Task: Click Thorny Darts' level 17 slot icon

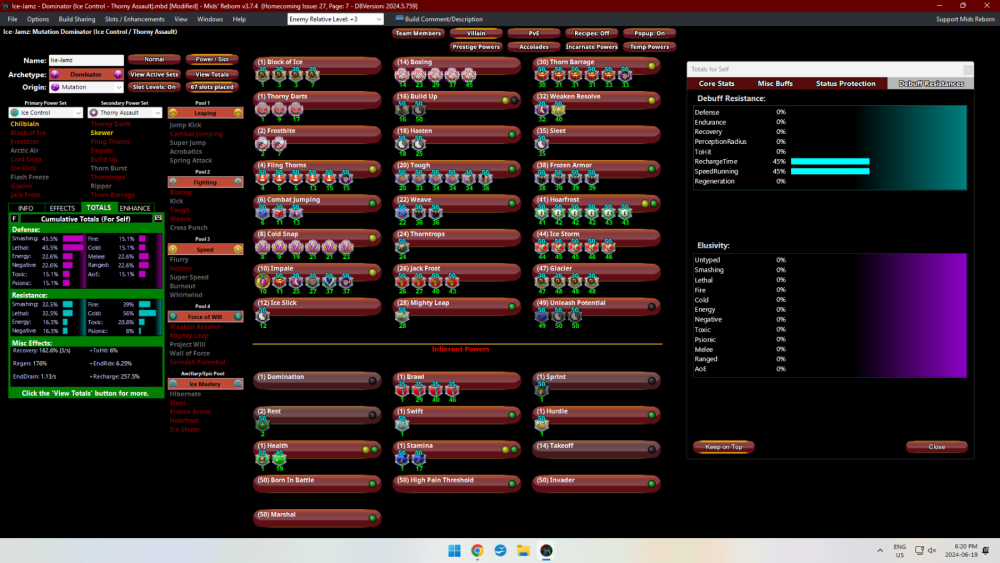Action: [x=296, y=109]
